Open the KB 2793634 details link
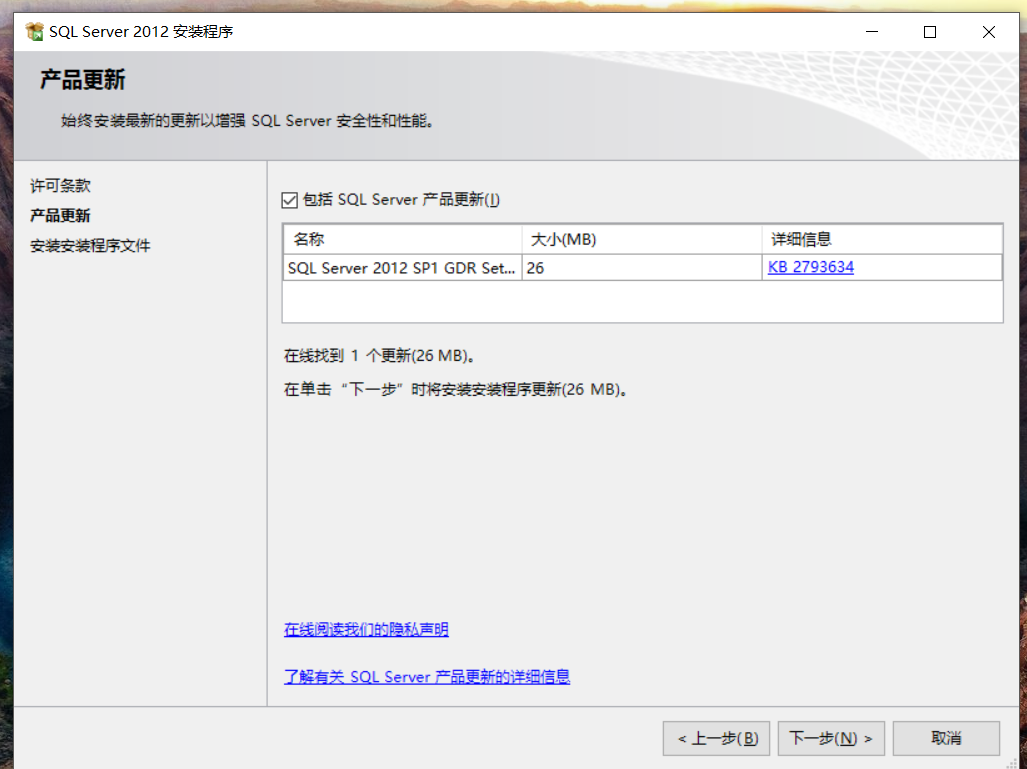1027x769 pixels. (810, 267)
